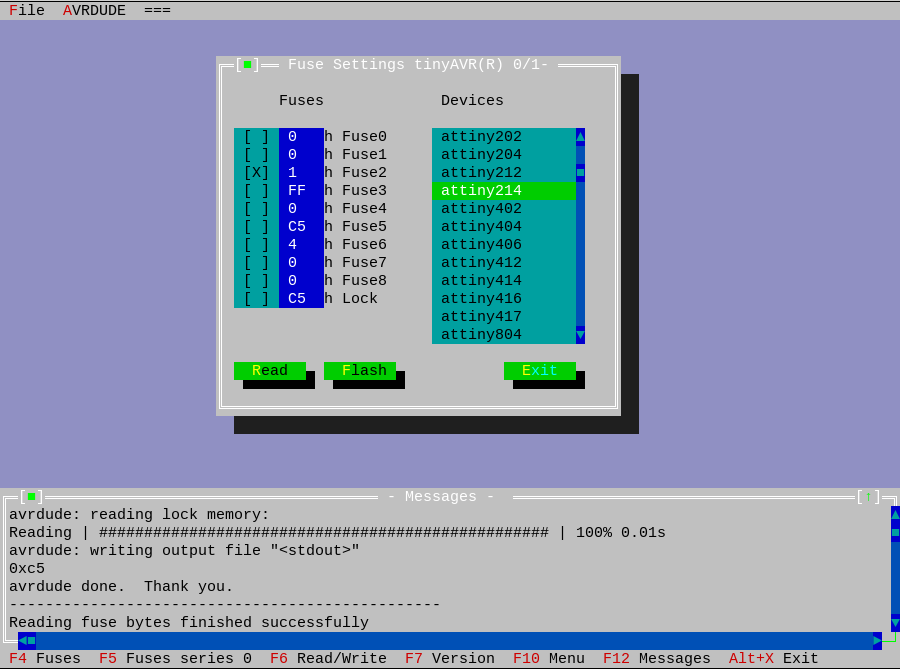900x669 pixels.
Task: Close the Messages window via green square icon
Action: tap(32, 496)
